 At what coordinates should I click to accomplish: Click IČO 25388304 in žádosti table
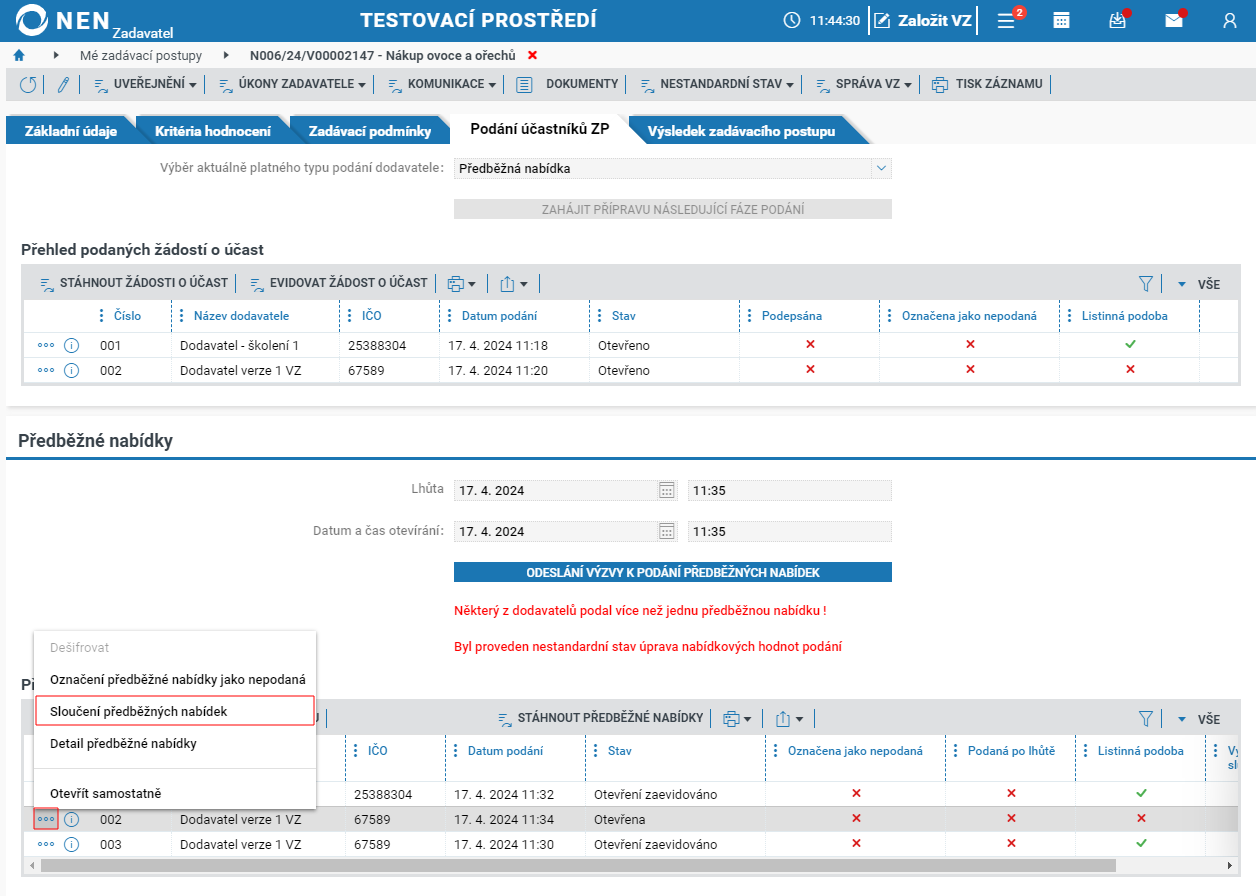pos(377,345)
